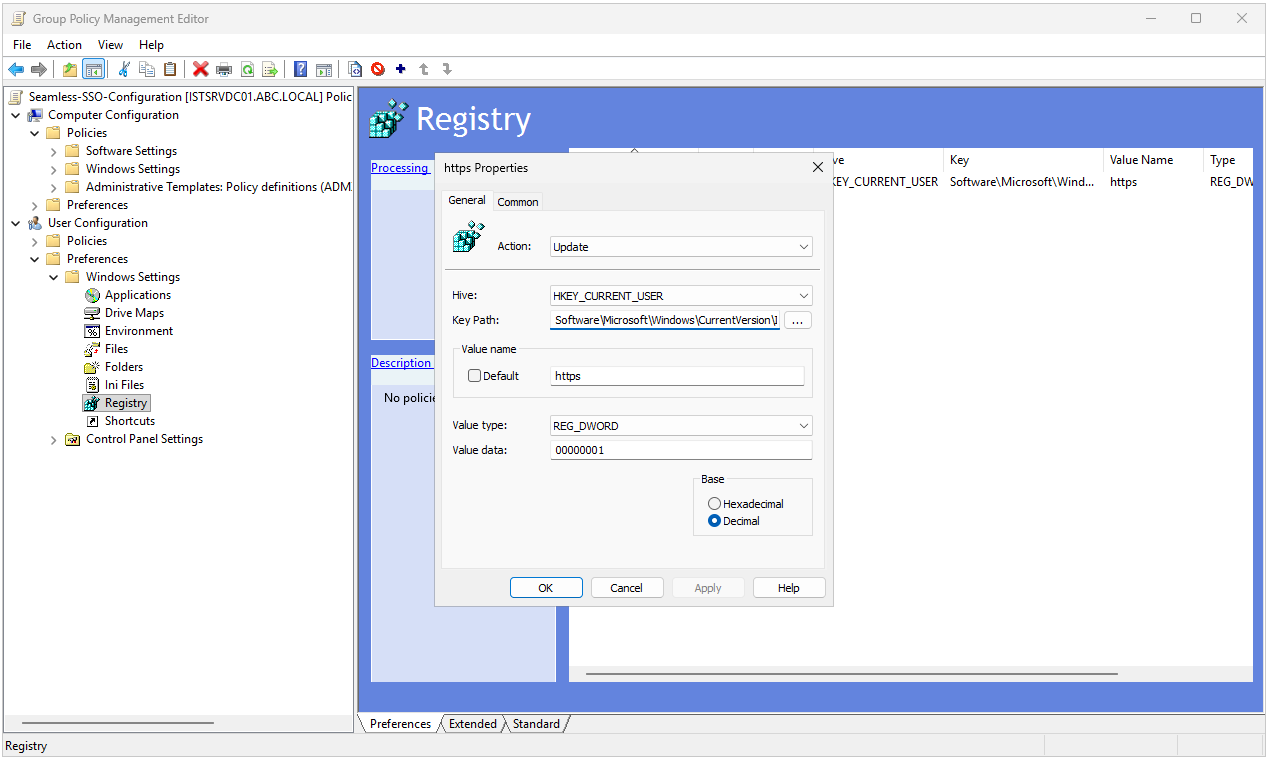Image resolution: width=1268 pixels, height=758 pixels.
Task: Click the grey Forward arrow in toolbar
Action: point(39,69)
